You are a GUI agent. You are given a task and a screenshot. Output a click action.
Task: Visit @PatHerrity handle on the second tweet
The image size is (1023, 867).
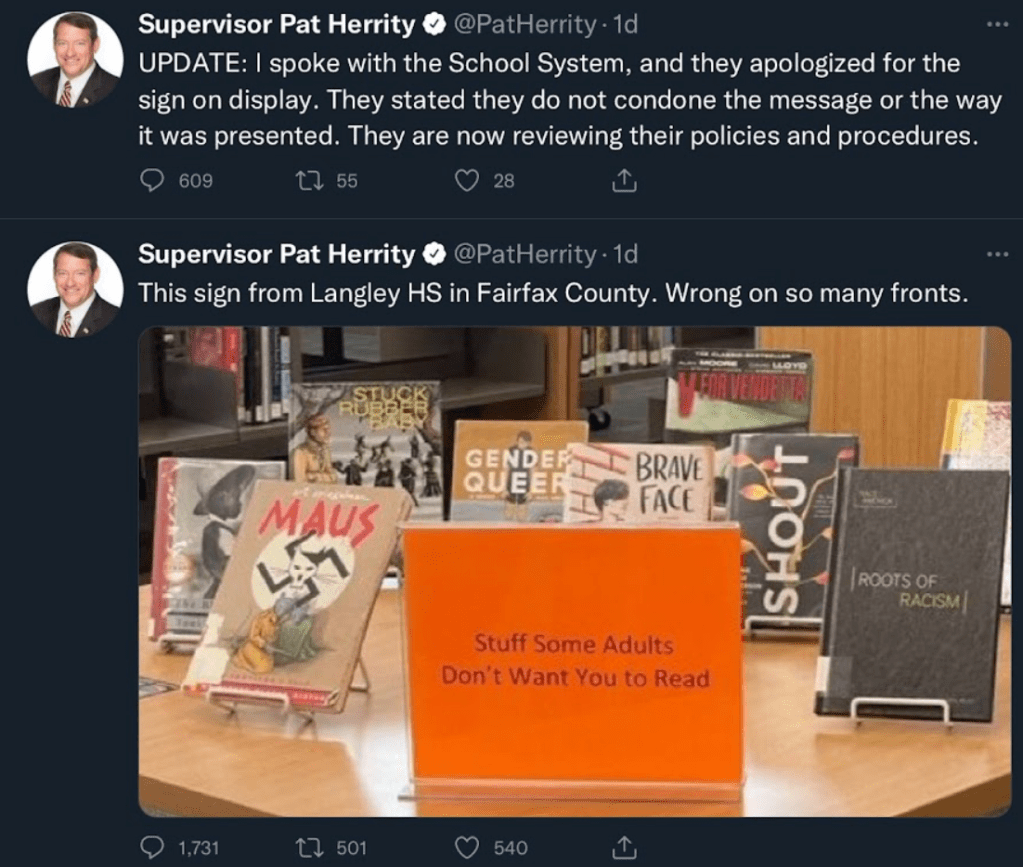tap(524, 254)
